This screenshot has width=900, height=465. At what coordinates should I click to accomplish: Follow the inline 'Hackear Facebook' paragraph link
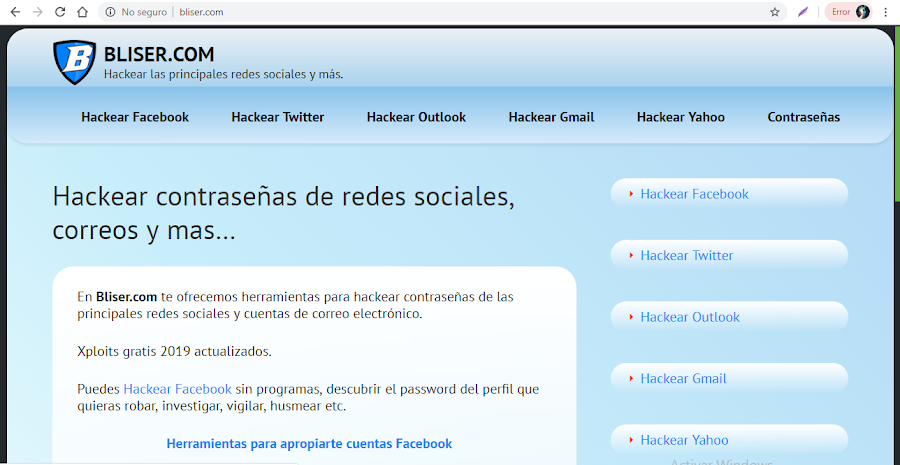coord(177,389)
